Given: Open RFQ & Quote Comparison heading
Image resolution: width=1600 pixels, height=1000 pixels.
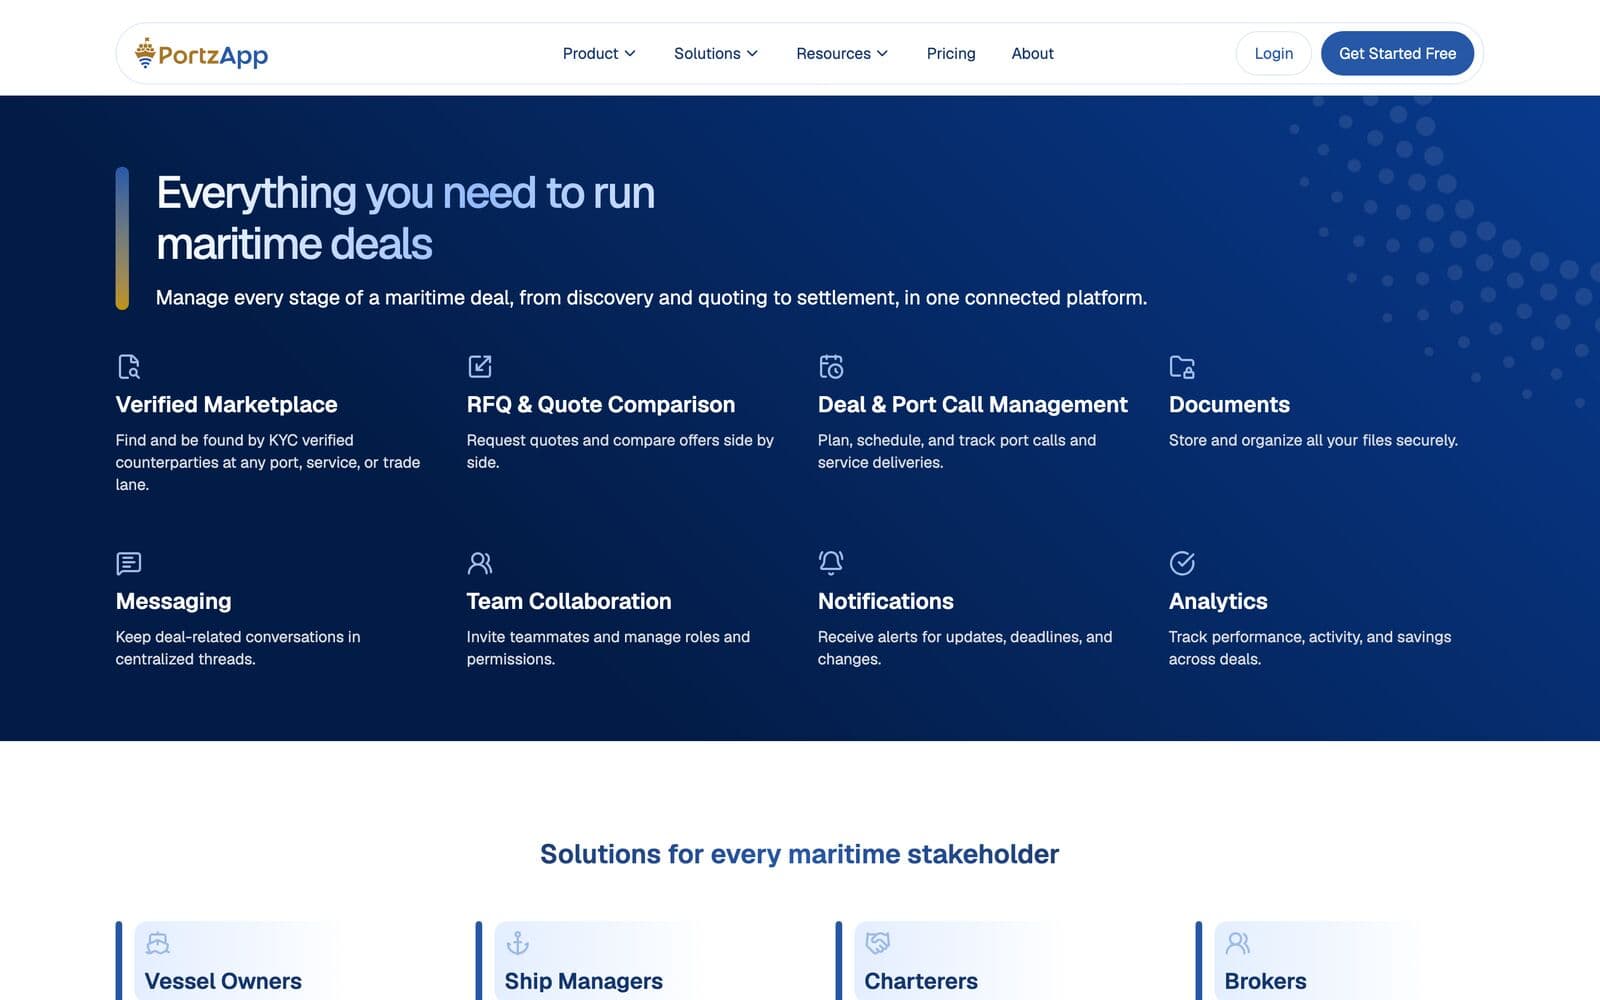Looking at the screenshot, I should 601,405.
